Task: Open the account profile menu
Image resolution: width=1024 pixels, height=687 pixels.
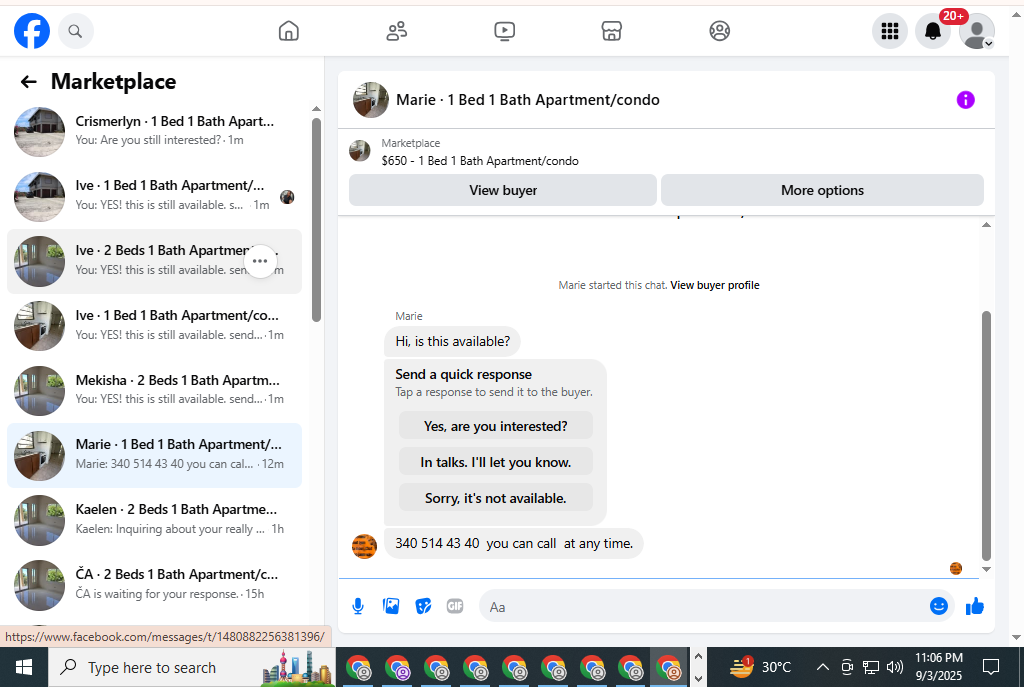Action: pyautogui.click(x=976, y=31)
